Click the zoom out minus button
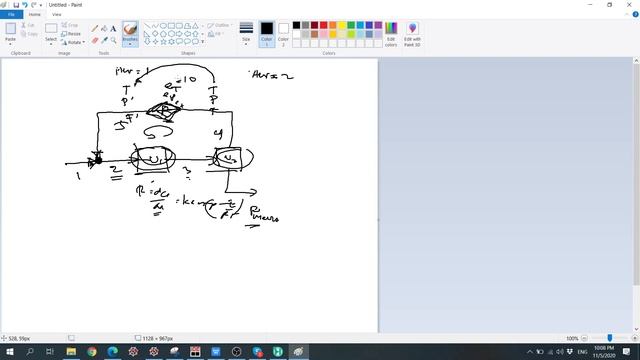Viewport: 640px width, 360px height. [x=584, y=338]
